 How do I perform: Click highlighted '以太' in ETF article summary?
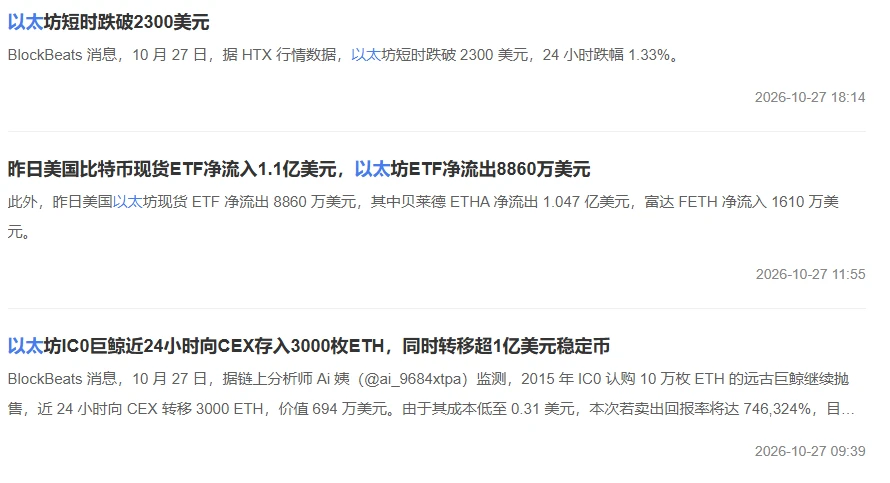coord(127,202)
